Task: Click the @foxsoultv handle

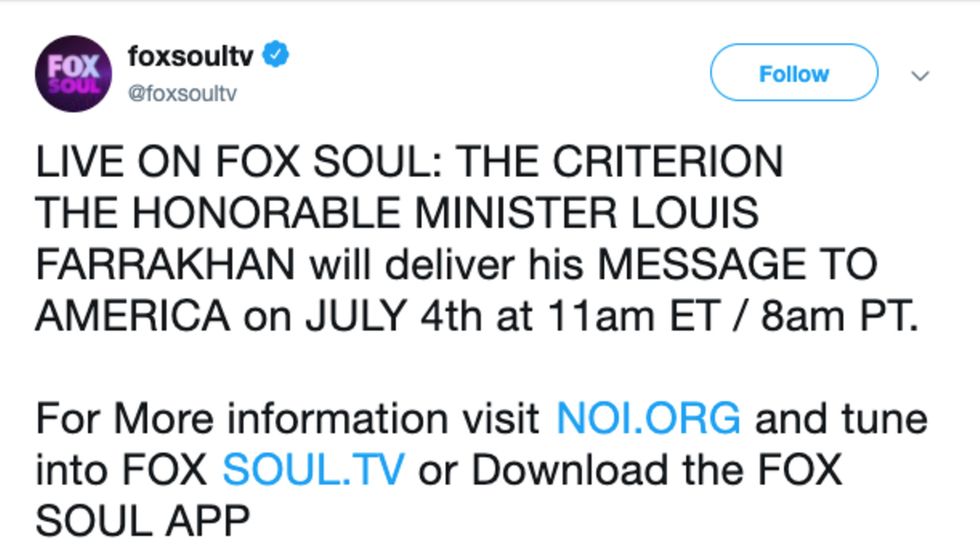Action: [x=182, y=94]
